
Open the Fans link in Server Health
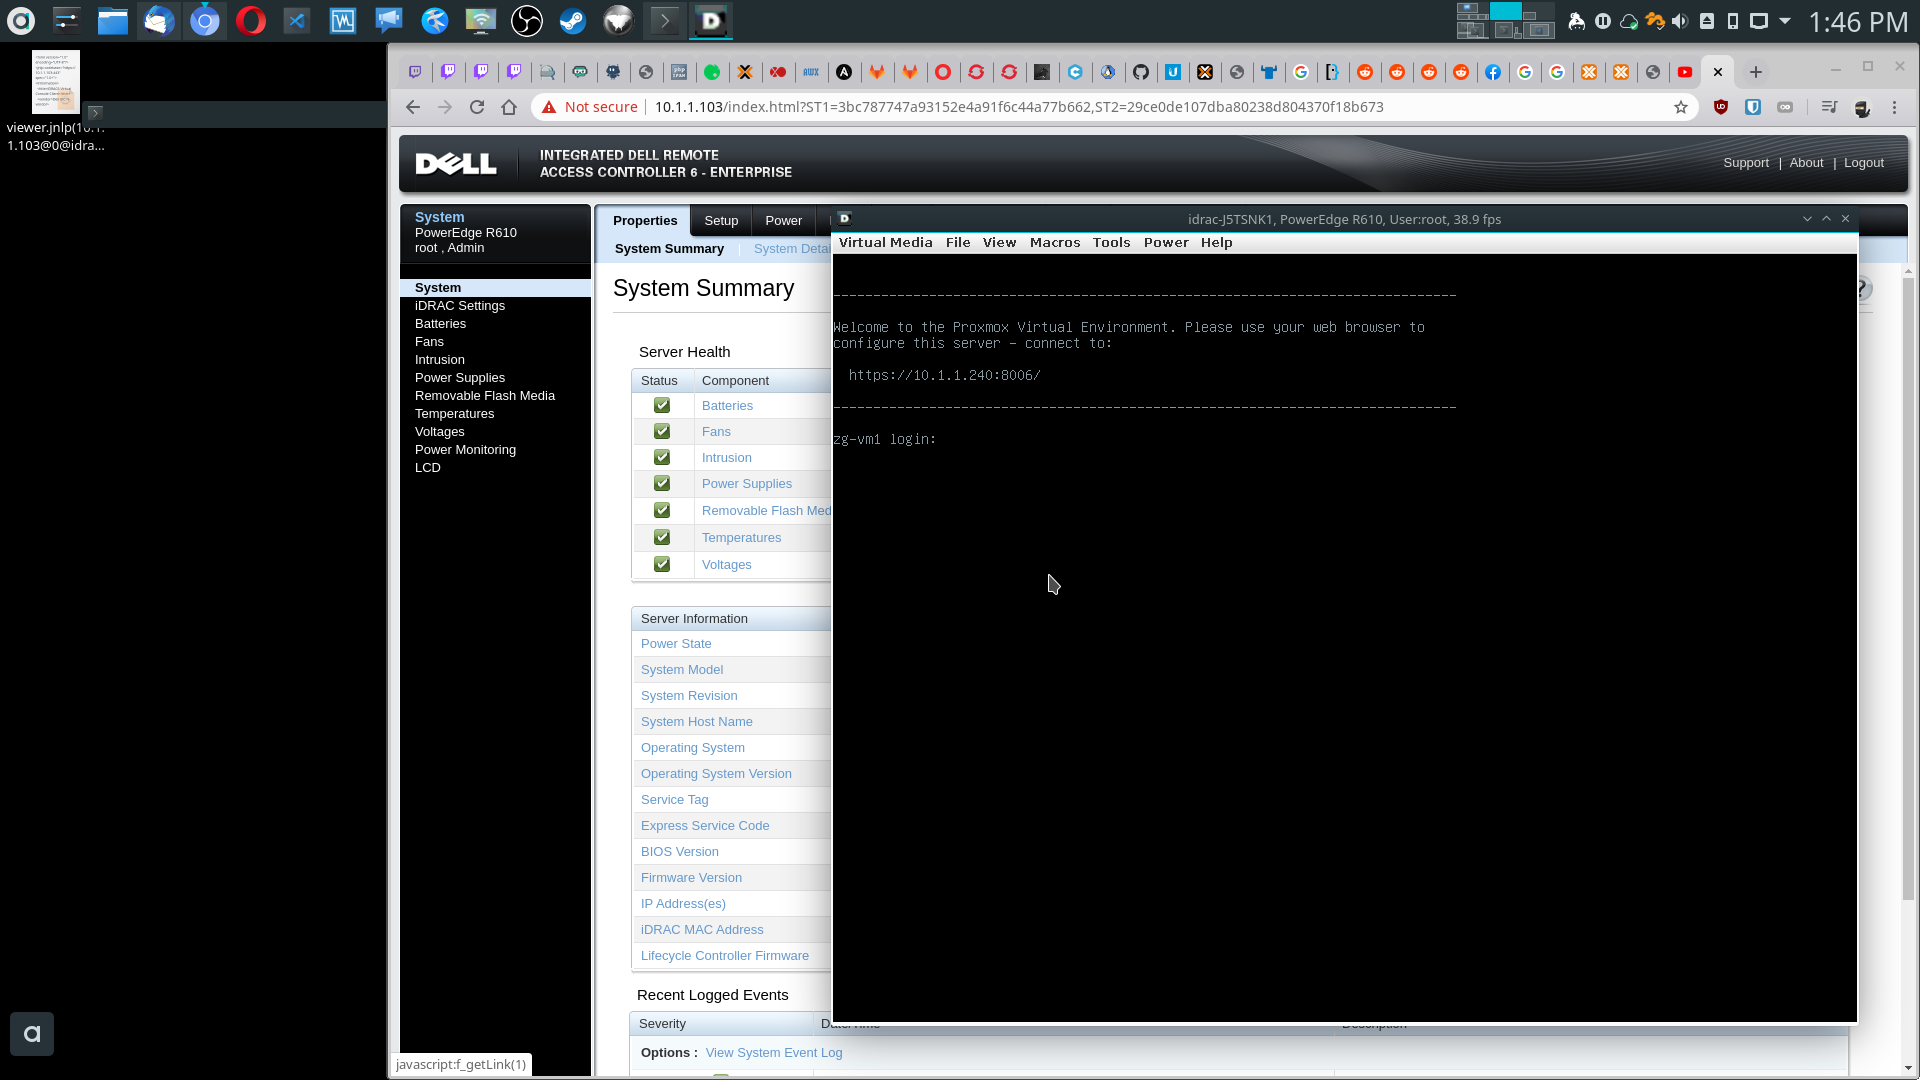pos(716,432)
